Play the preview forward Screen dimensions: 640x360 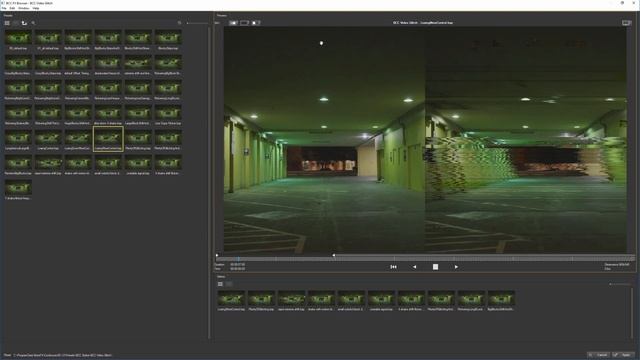[456, 267]
